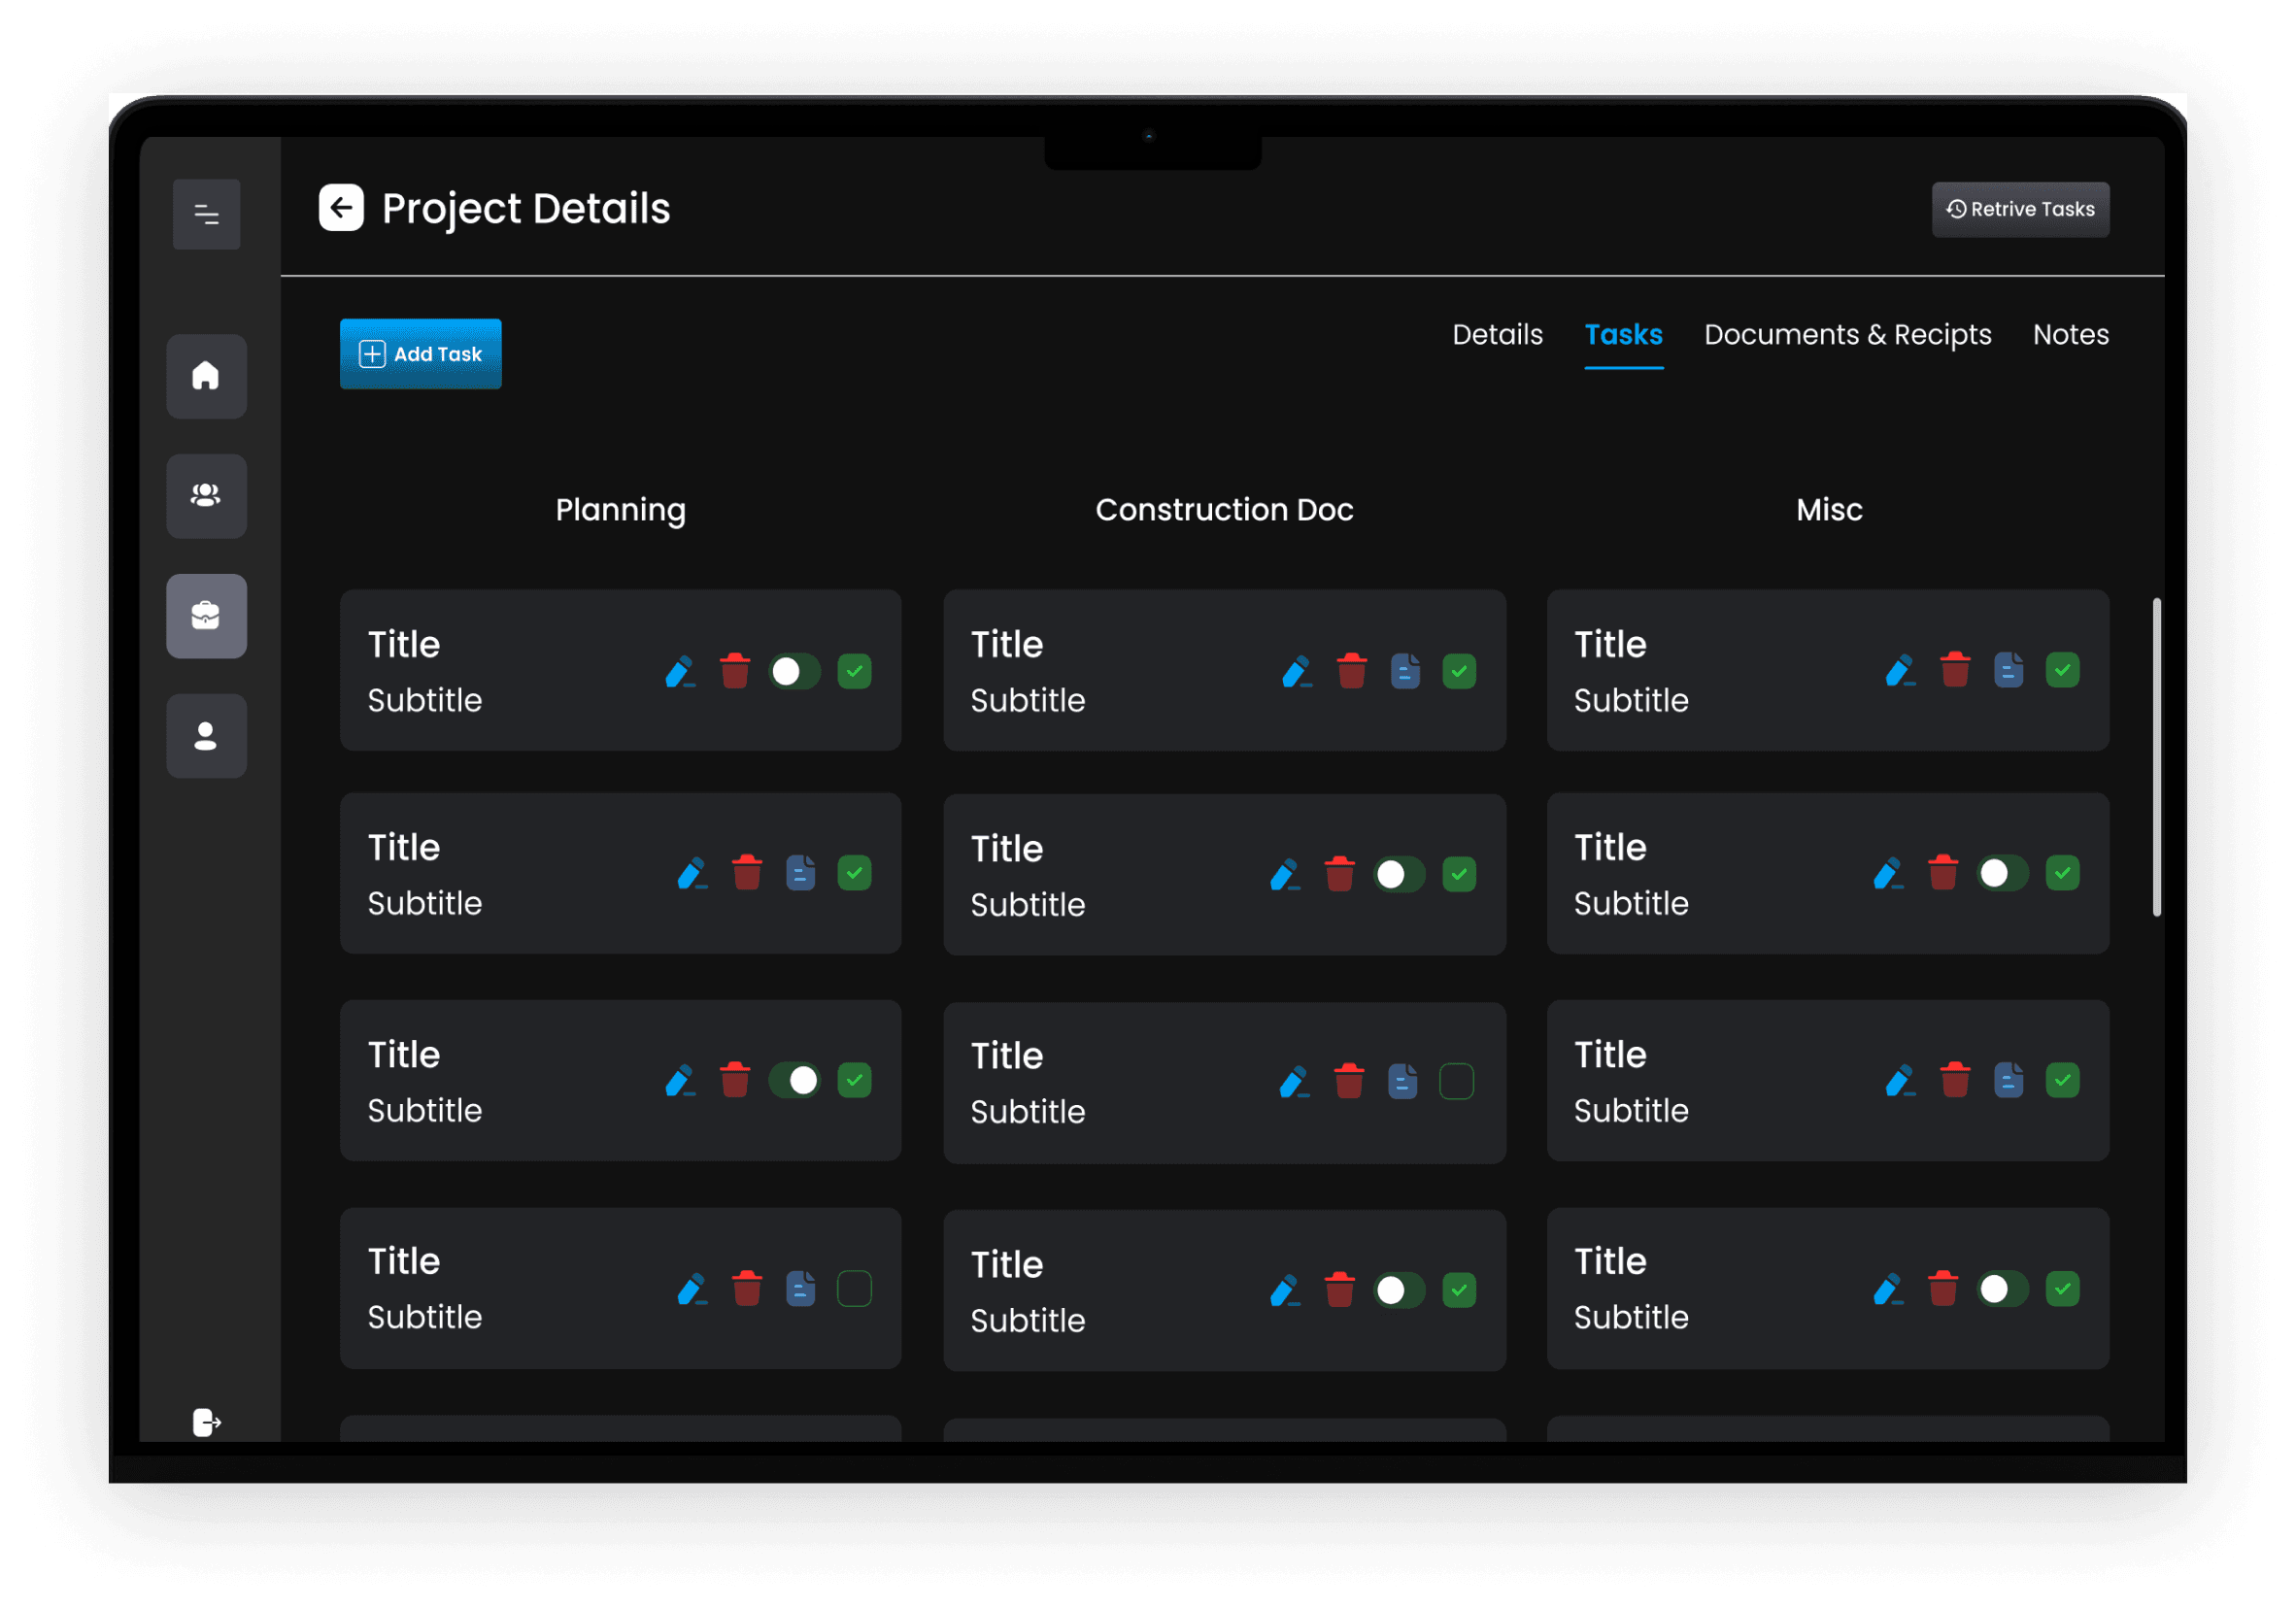
Task: Open the user profile sidebar icon
Action: pyautogui.click(x=206, y=736)
